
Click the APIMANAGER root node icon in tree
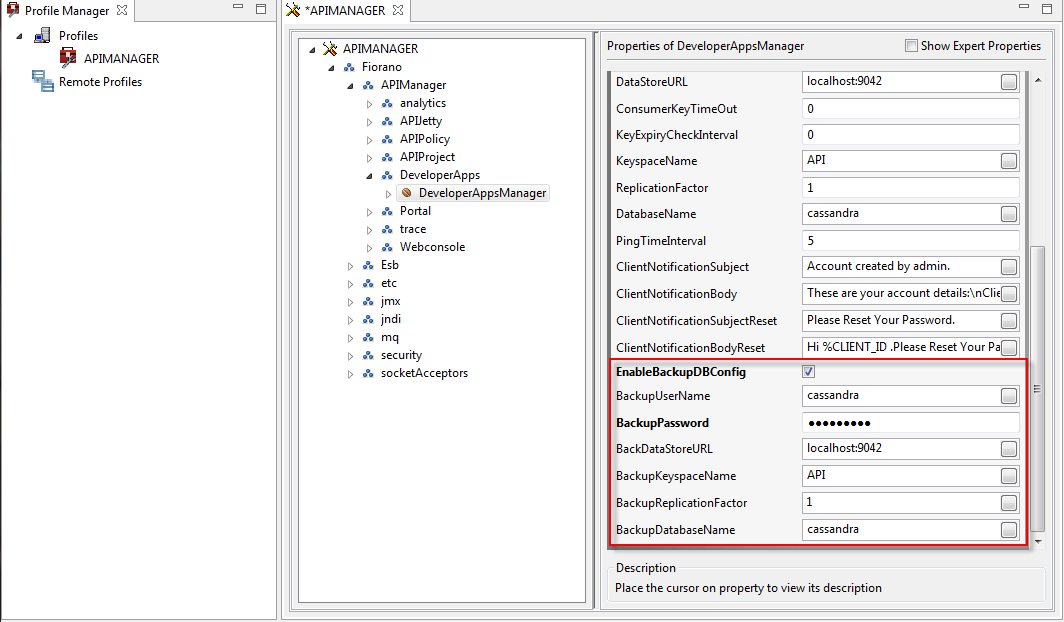tap(330, 49)
